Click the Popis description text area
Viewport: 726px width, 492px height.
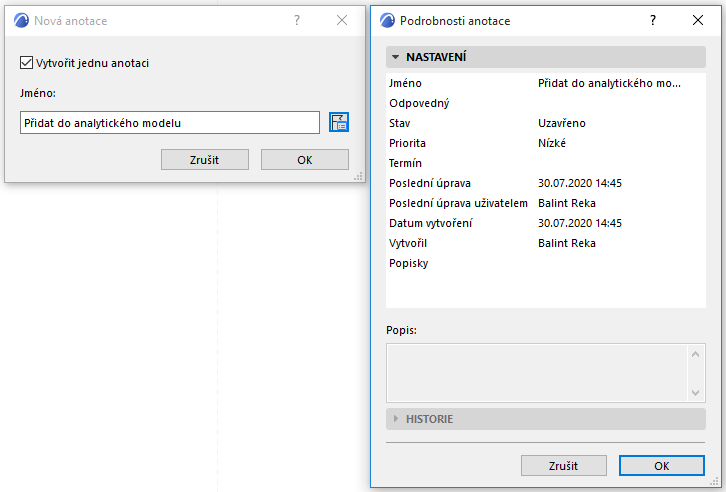coord(536,371)
